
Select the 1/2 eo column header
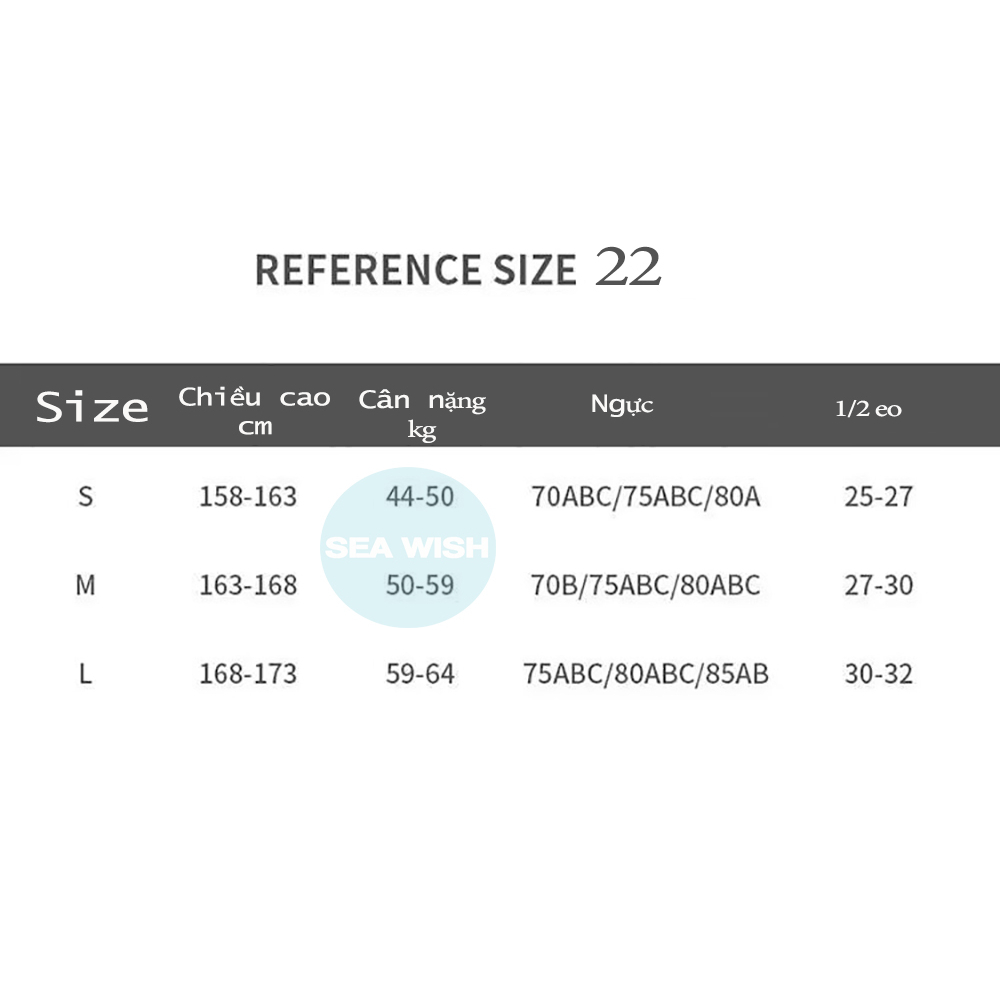[868, 409]
